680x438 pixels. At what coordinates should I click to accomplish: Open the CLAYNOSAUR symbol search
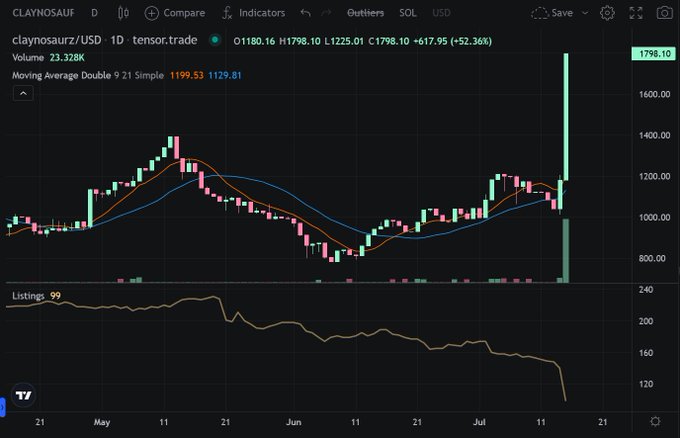pos(43,13)
